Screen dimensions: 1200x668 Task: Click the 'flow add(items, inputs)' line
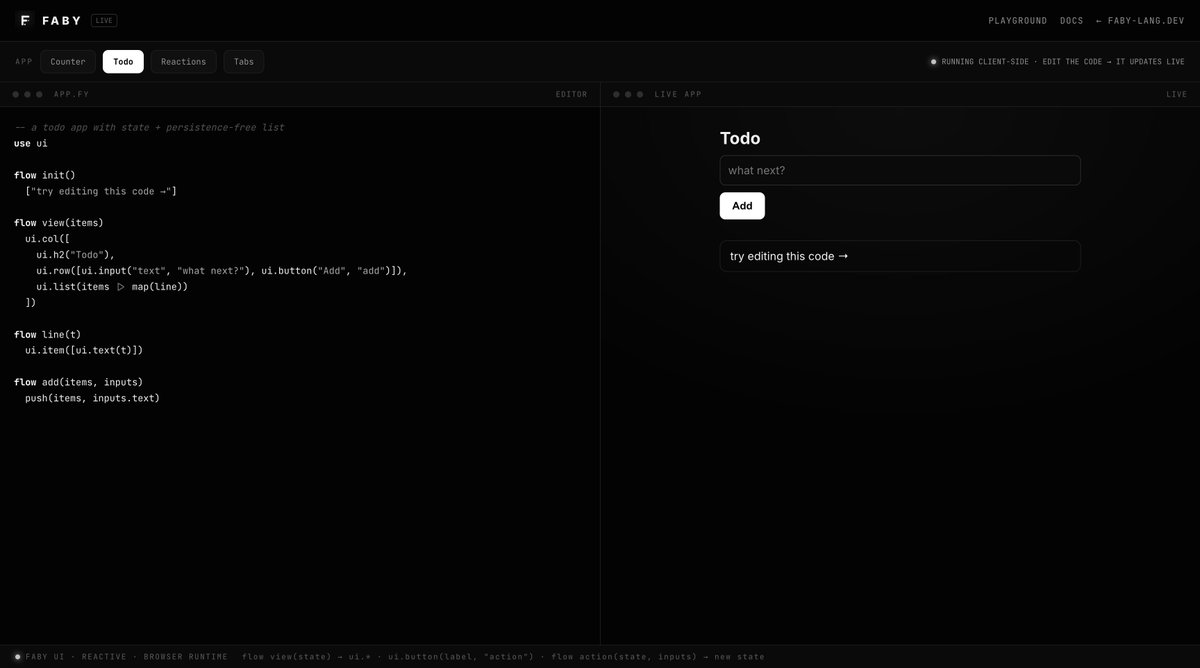tap(79, 383)
